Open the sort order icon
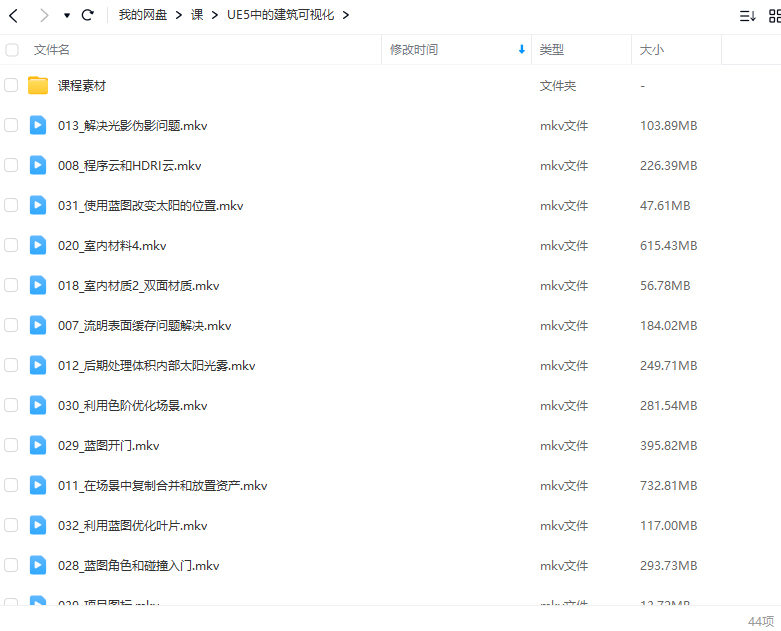 (x=746, y=16)
